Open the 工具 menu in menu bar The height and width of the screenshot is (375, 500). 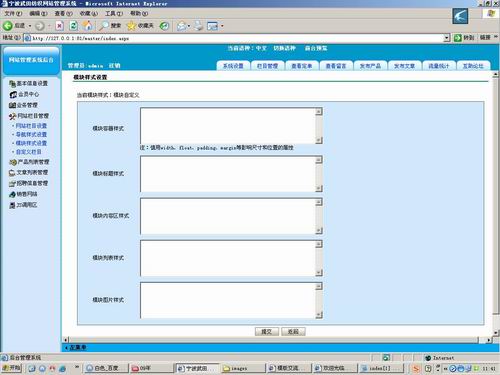point(114,13)
